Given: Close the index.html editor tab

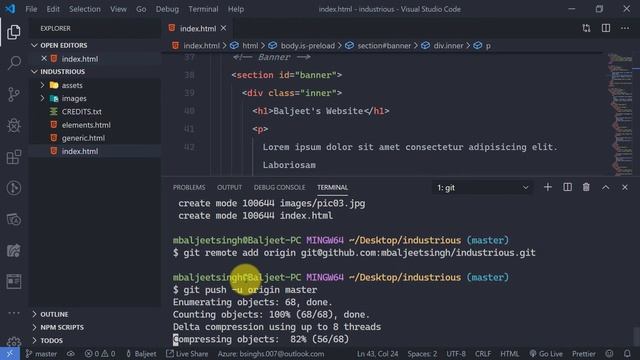Looking at the screenshot, I should pyautogui.click(x=223, y=28).
